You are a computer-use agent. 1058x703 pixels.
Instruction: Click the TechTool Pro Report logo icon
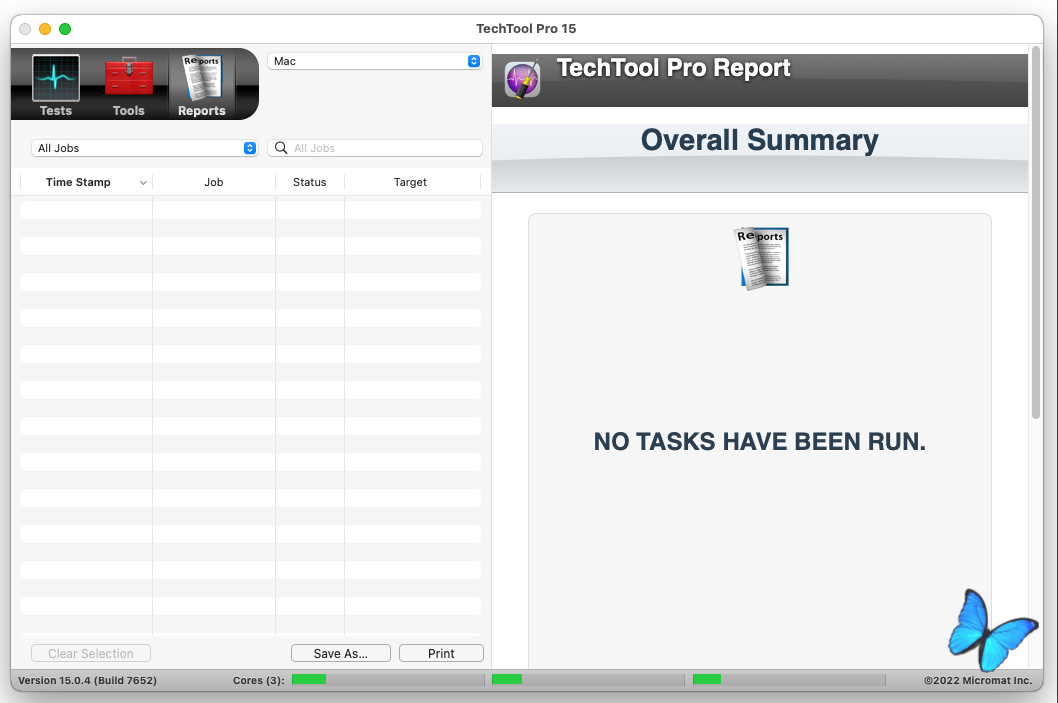click(x=522, y=80)
